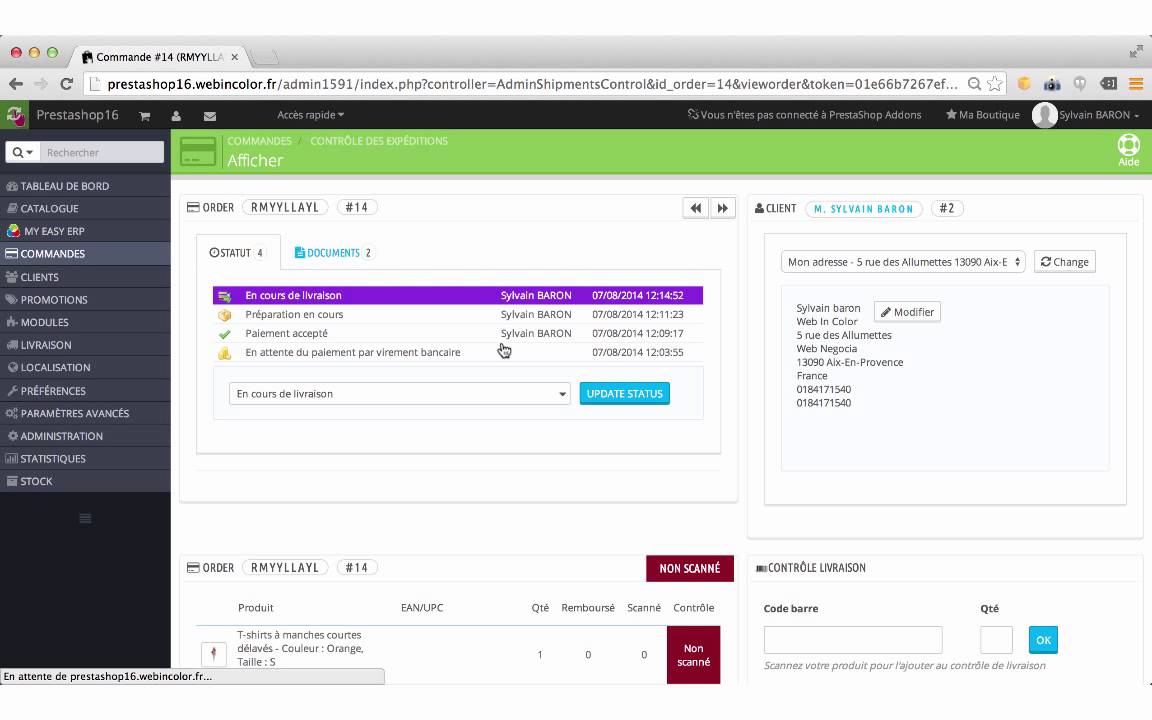This screenshot has height=720, width=1152.
Task: Open Statistiques in sidebar
Action: click(x=85, y=458)
